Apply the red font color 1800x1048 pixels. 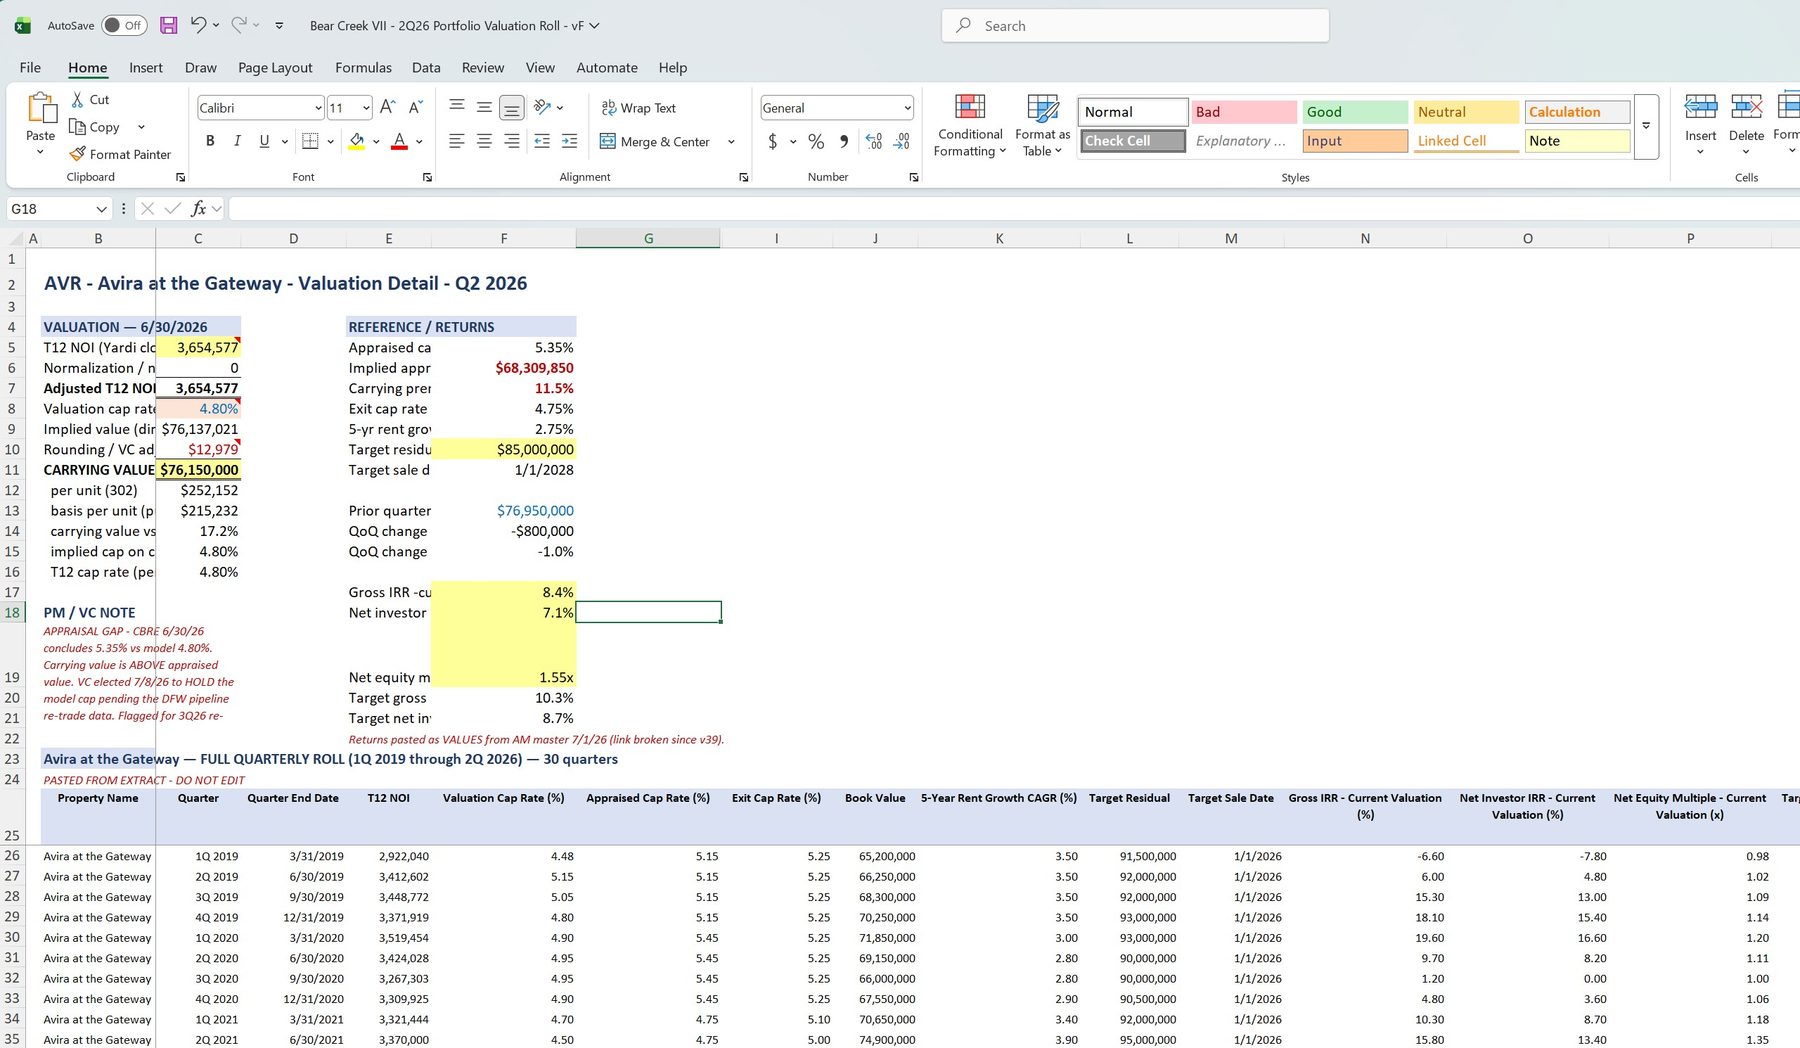399,141
